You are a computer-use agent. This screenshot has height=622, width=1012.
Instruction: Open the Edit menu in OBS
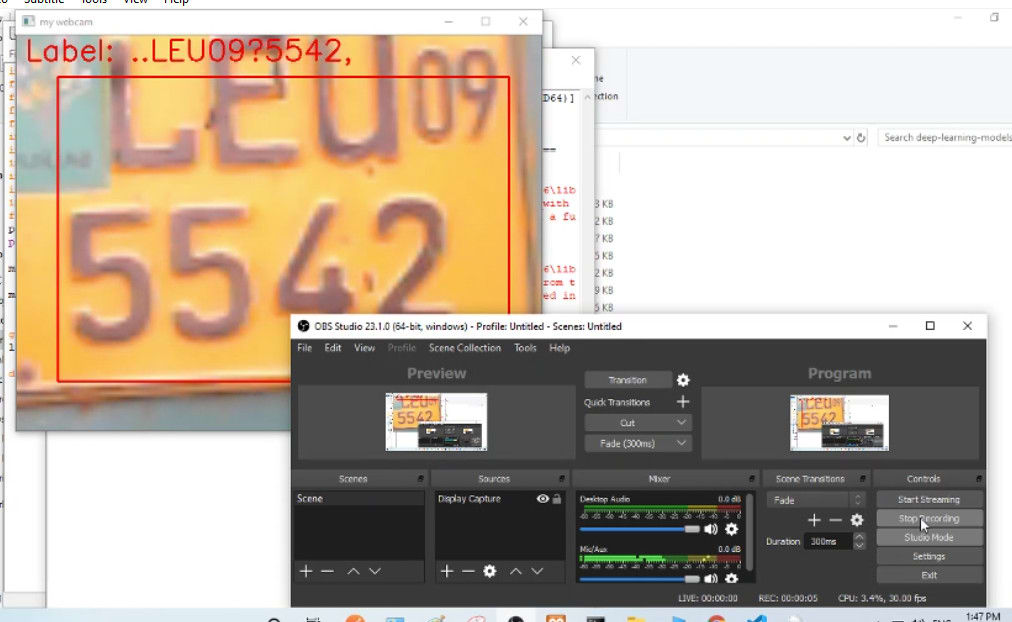tap(333, 348)
